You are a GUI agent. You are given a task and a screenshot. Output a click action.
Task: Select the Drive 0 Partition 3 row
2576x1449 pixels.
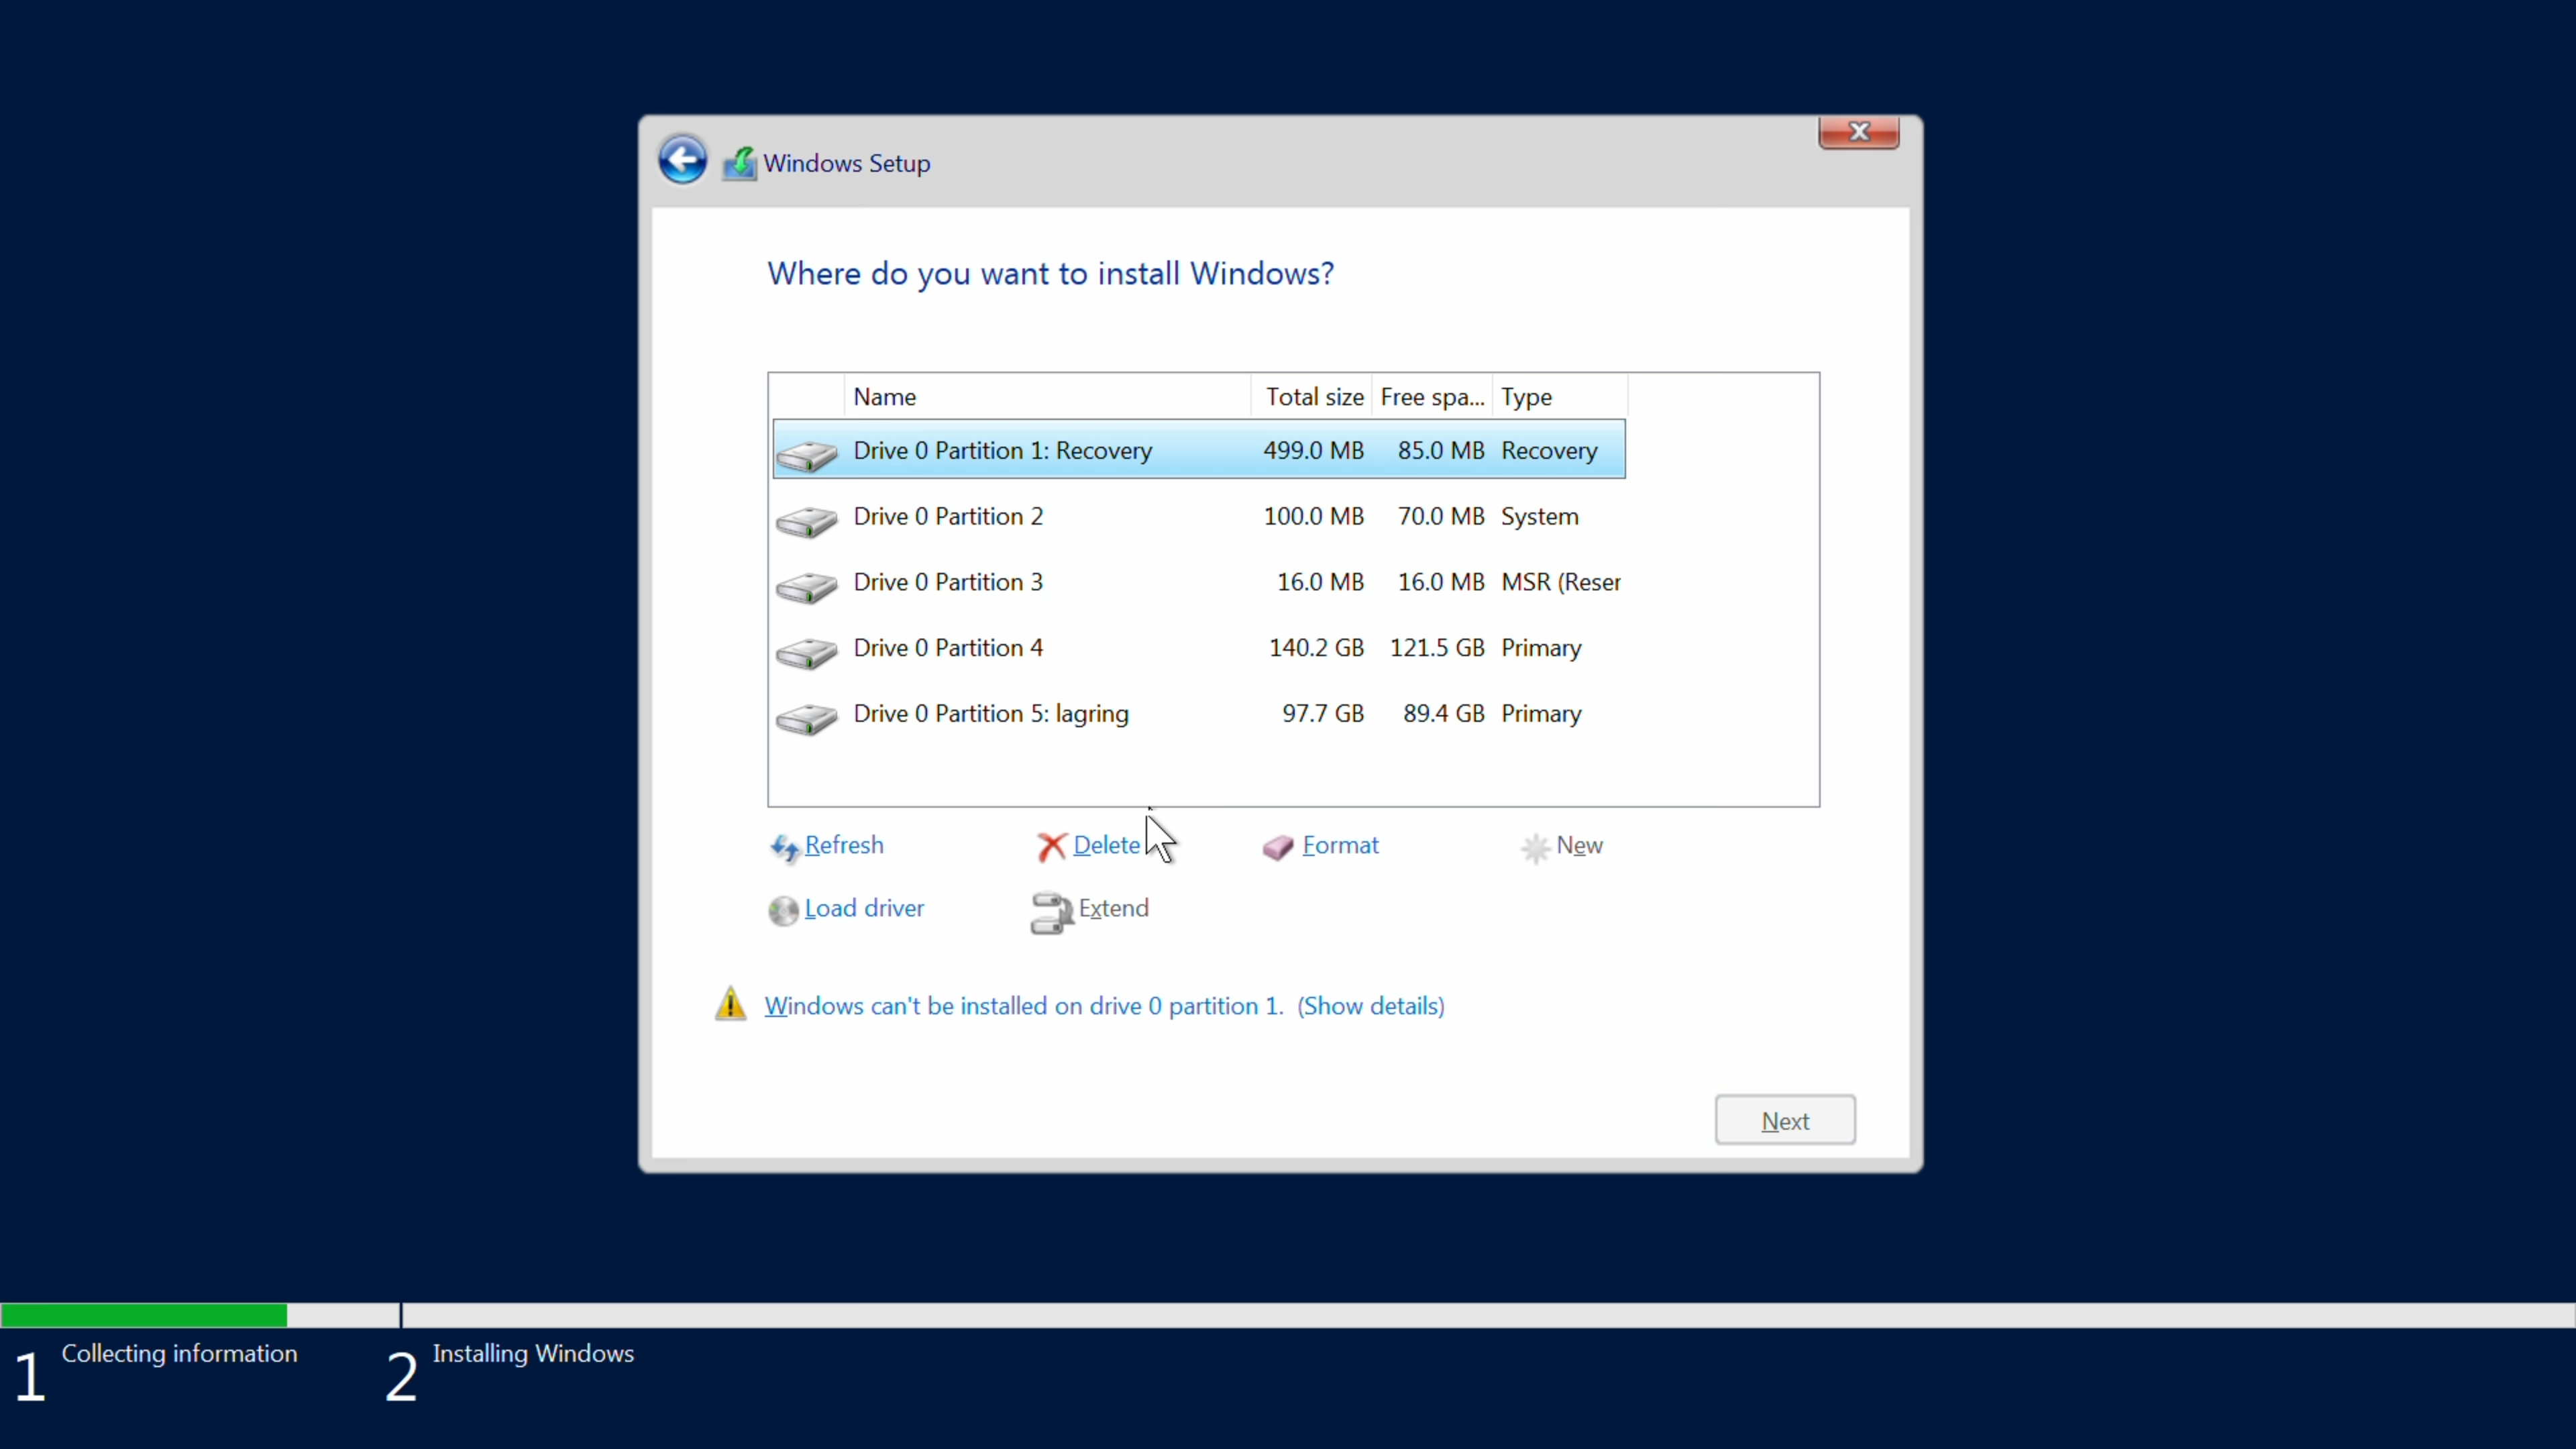(x=1199, y=582)
